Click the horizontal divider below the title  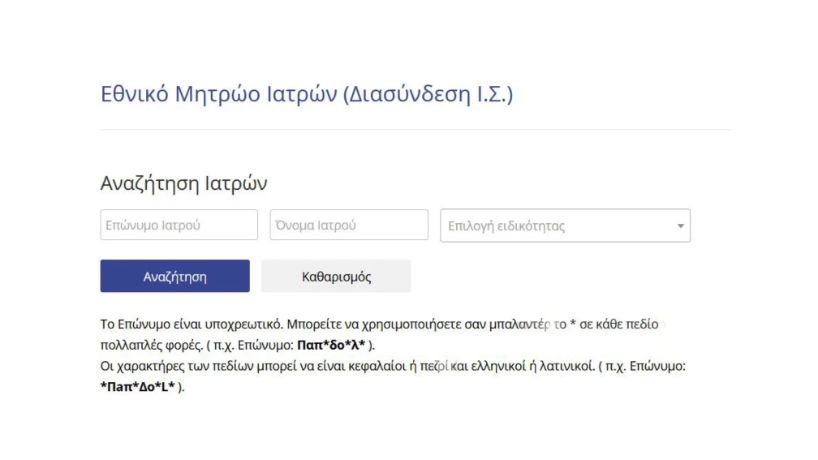tap(415, 129)
